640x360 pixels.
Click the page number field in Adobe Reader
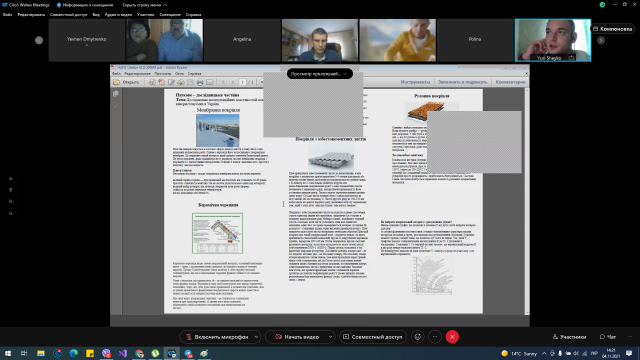pos(242,82)
